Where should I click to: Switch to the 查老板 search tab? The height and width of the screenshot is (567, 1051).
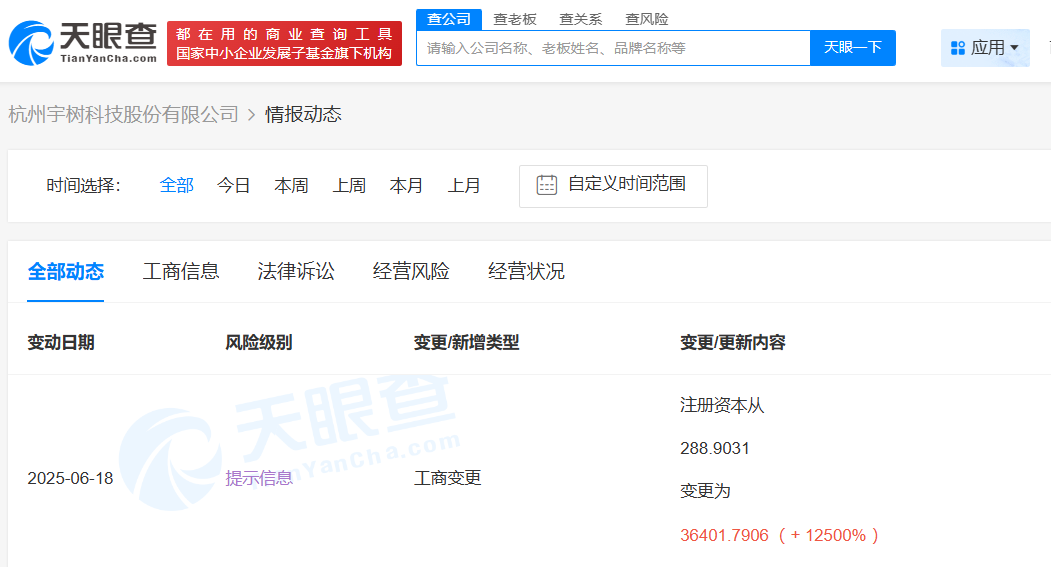click(515, 19)
